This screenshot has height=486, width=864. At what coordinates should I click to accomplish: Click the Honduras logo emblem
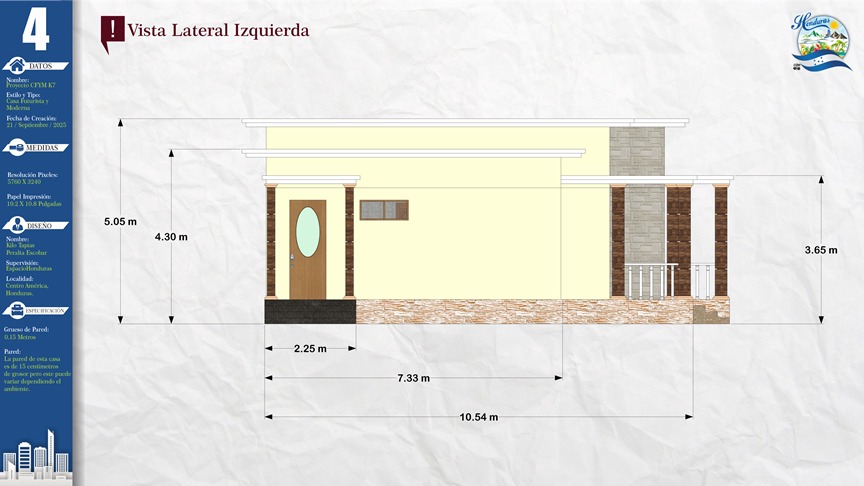pyautogui.click(x=821, y=42)
